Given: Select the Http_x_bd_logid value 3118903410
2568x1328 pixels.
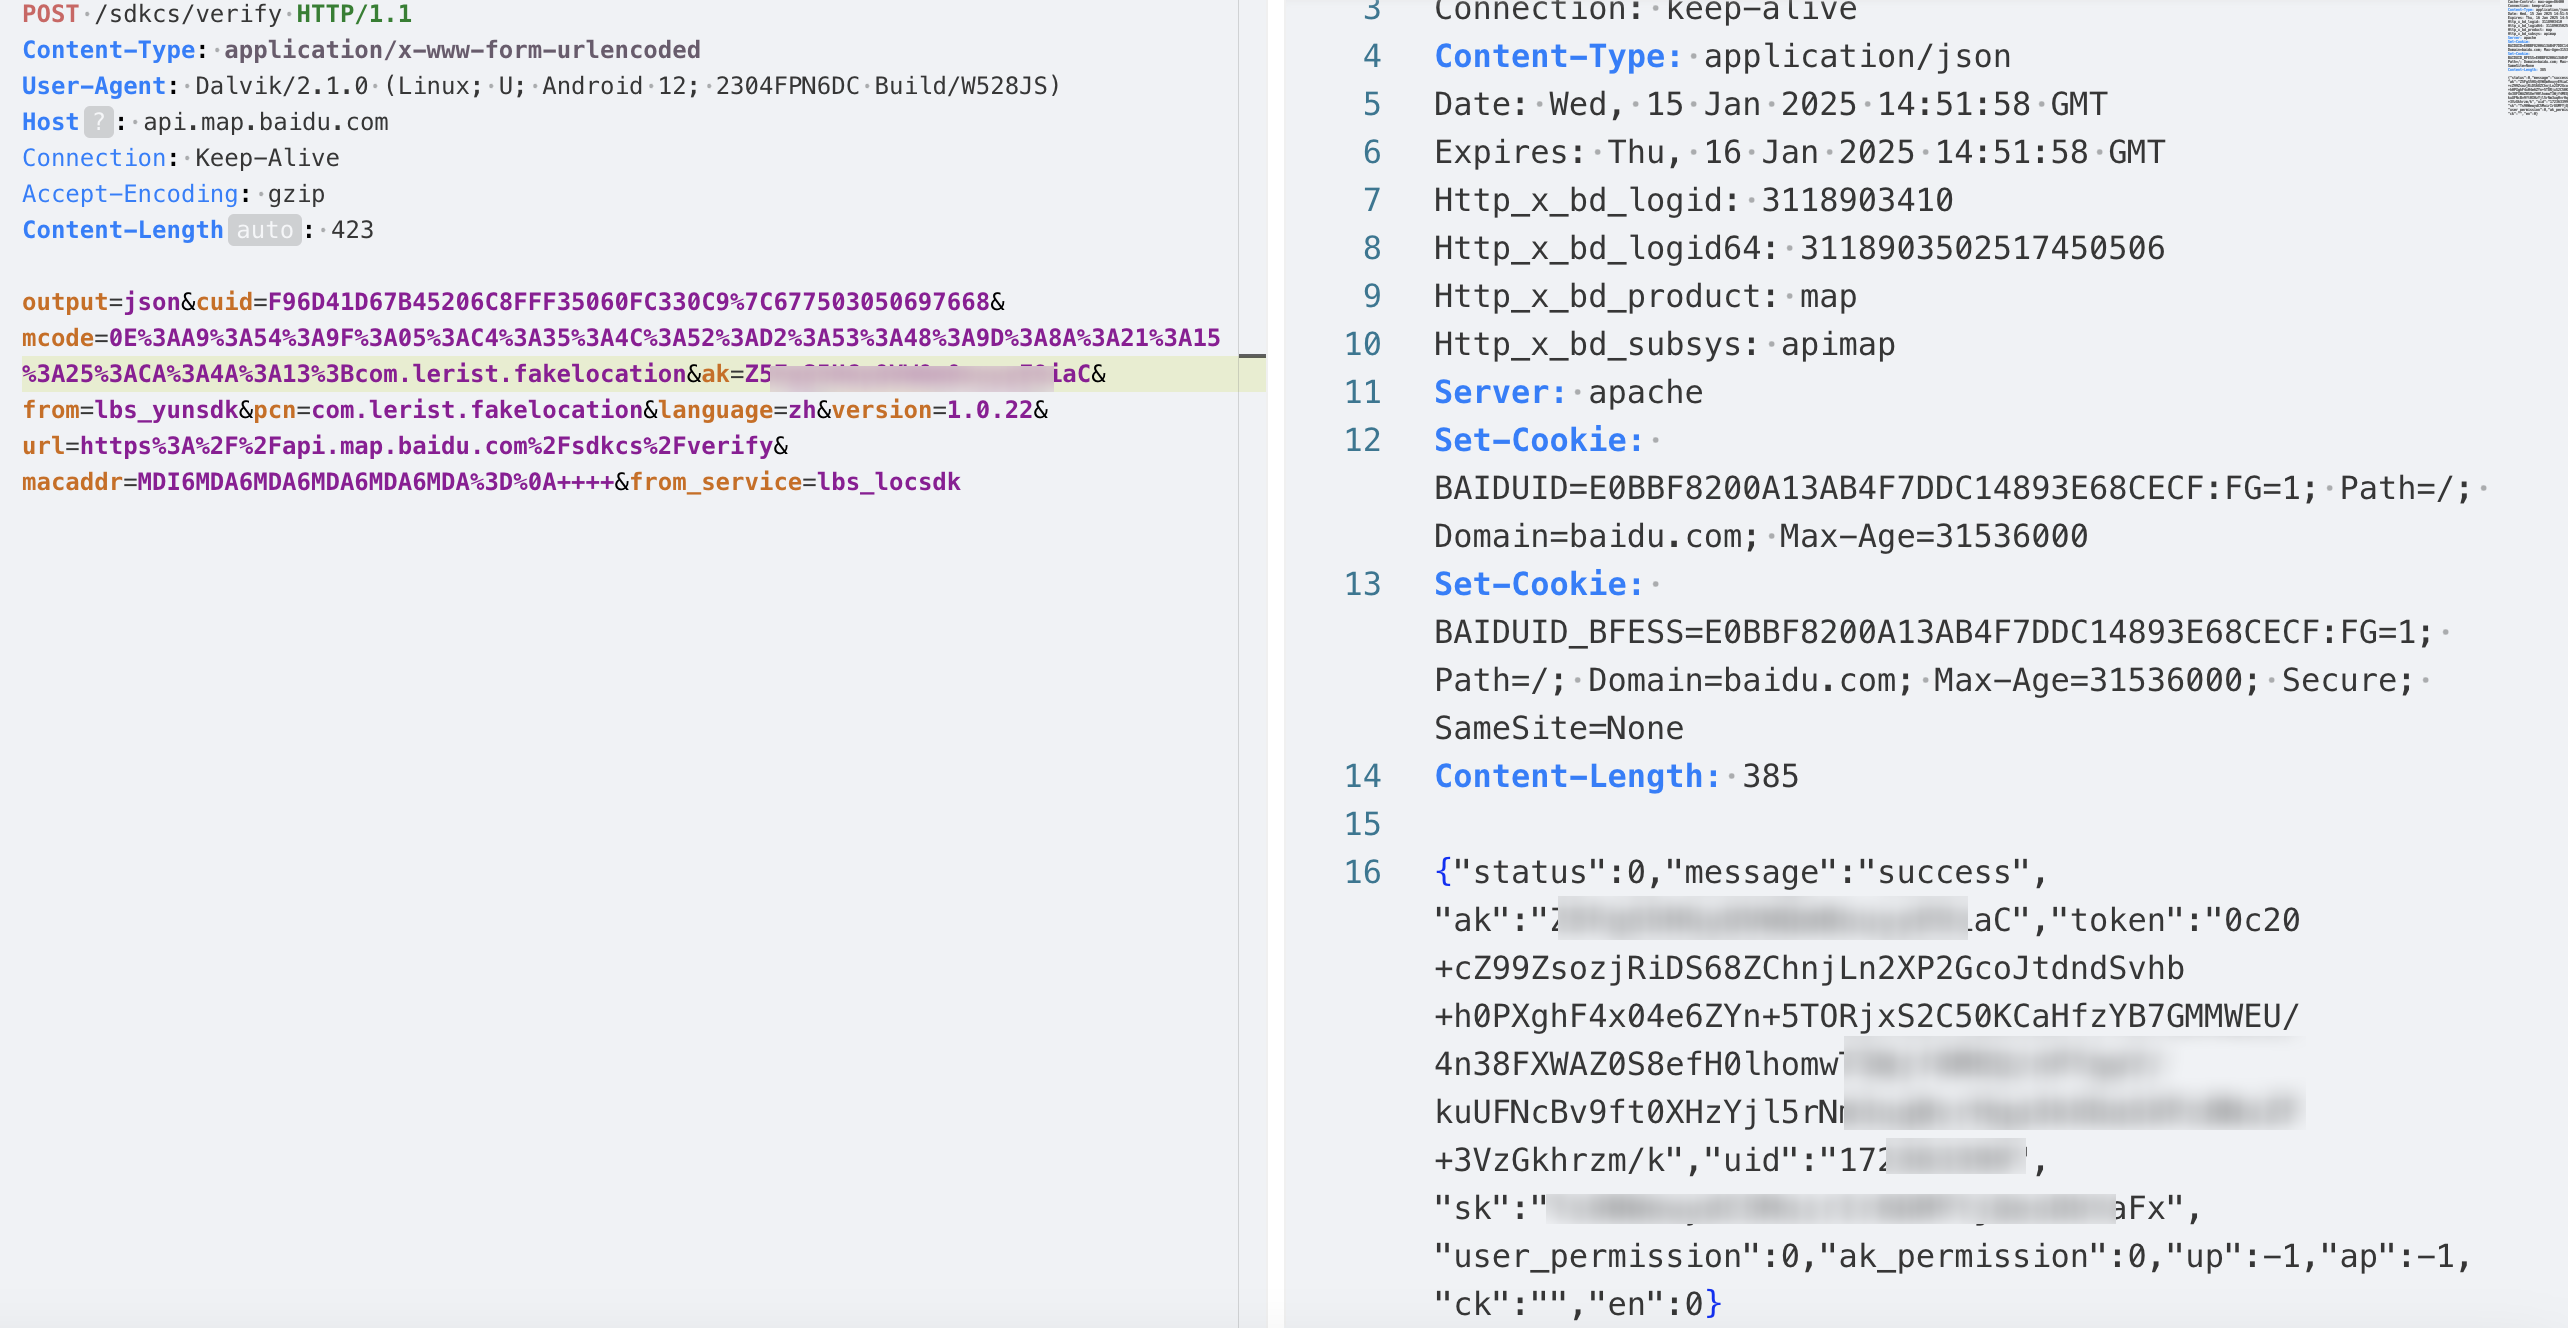Looking at the screenshot, I should (x=1857, y=200).
